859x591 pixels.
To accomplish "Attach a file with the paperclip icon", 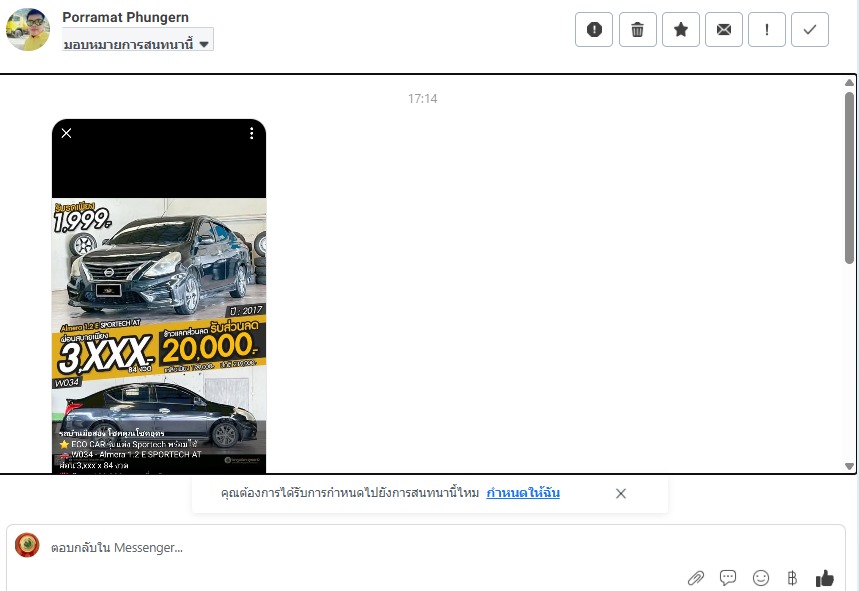I will coord(696,578).
